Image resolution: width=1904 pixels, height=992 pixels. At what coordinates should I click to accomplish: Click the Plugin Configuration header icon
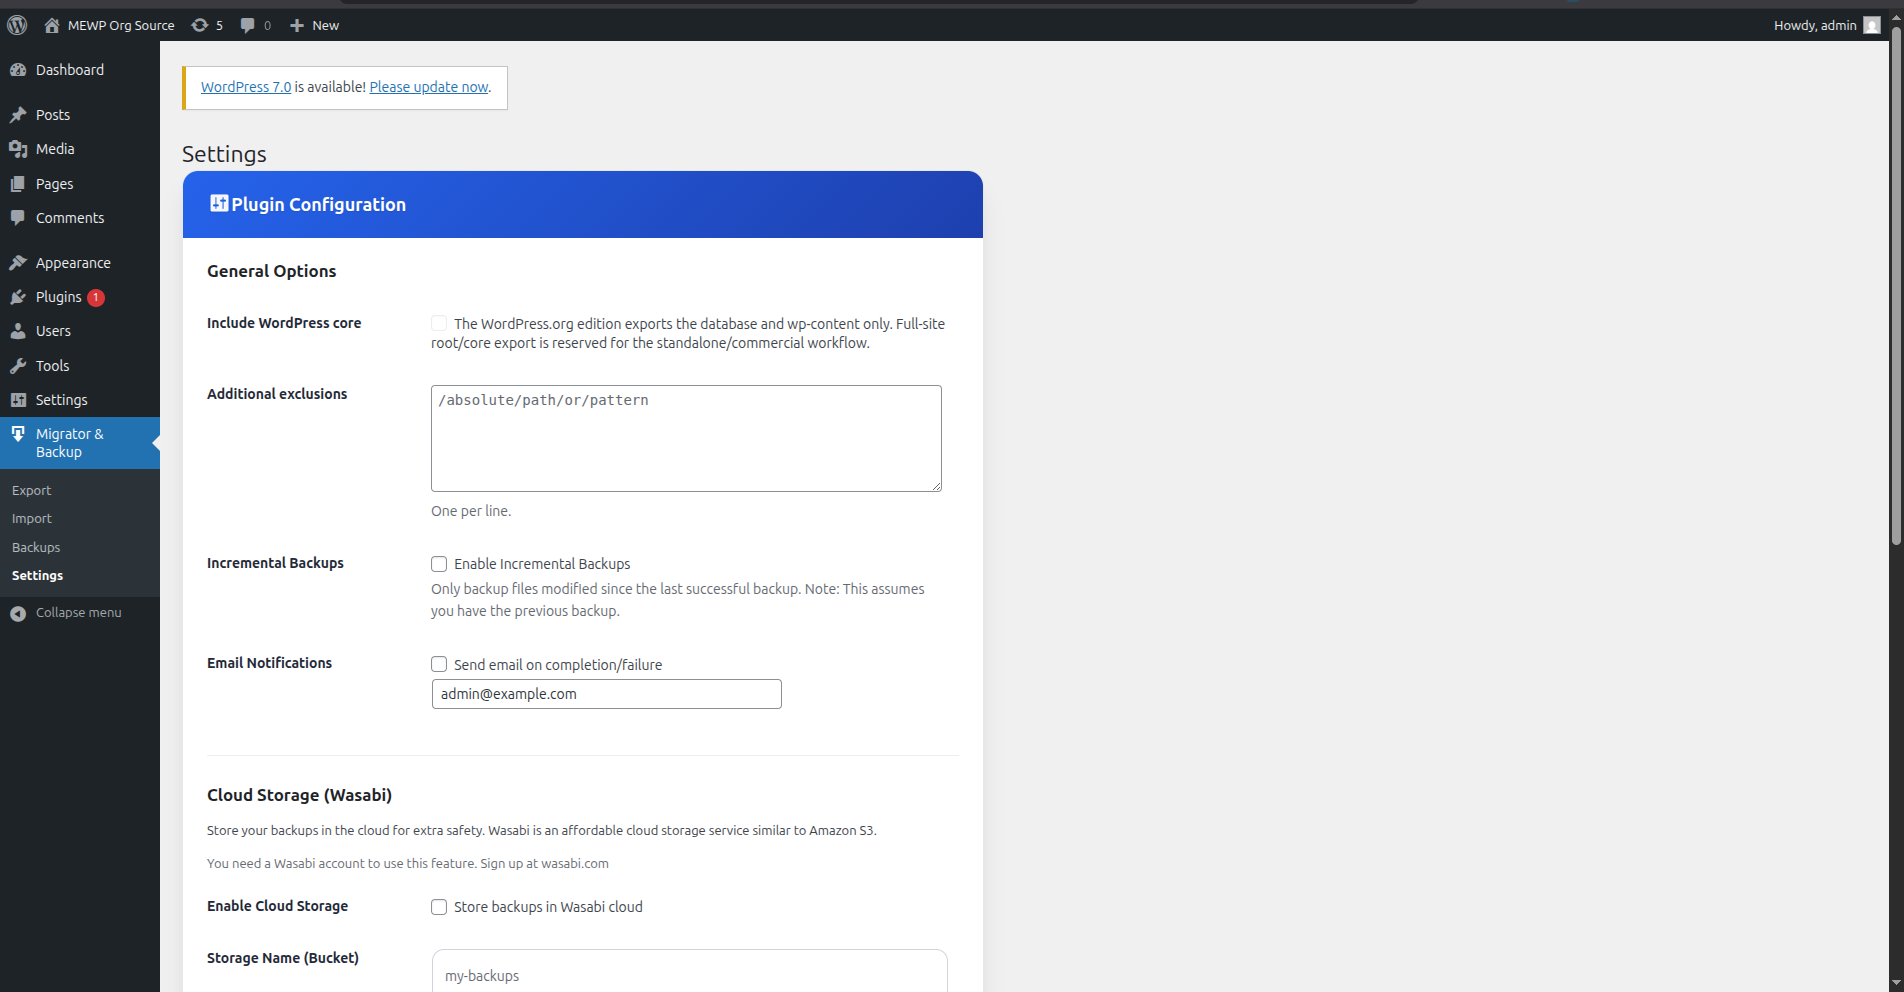point(219,203)
